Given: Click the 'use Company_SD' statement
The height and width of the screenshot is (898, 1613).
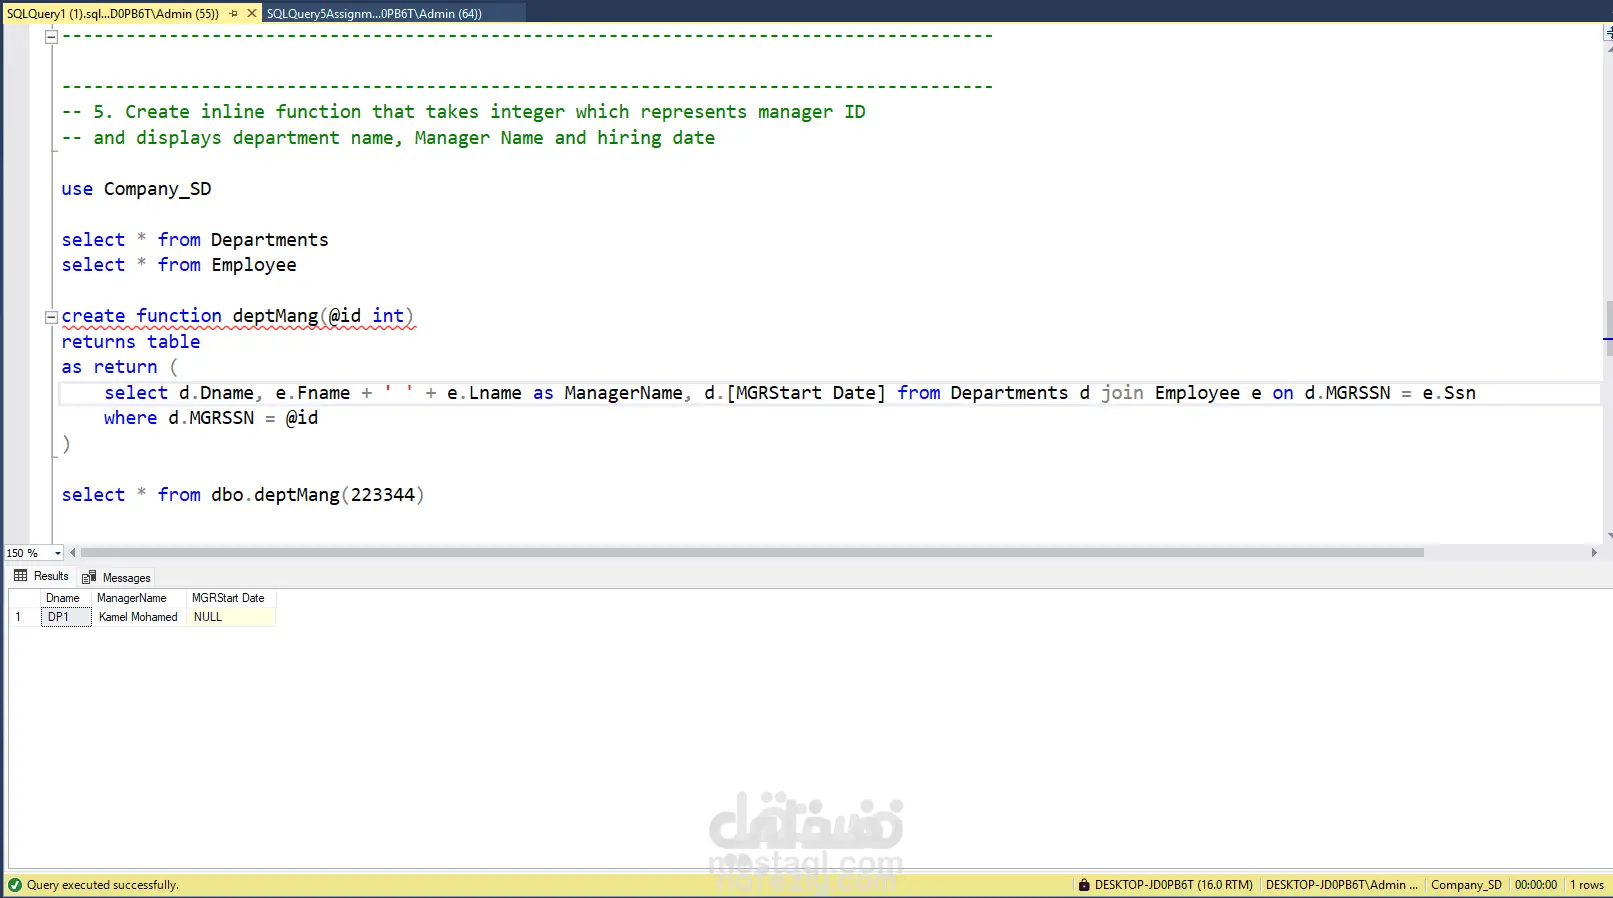Looking at the screenshot, I should (x=137, y=189).
